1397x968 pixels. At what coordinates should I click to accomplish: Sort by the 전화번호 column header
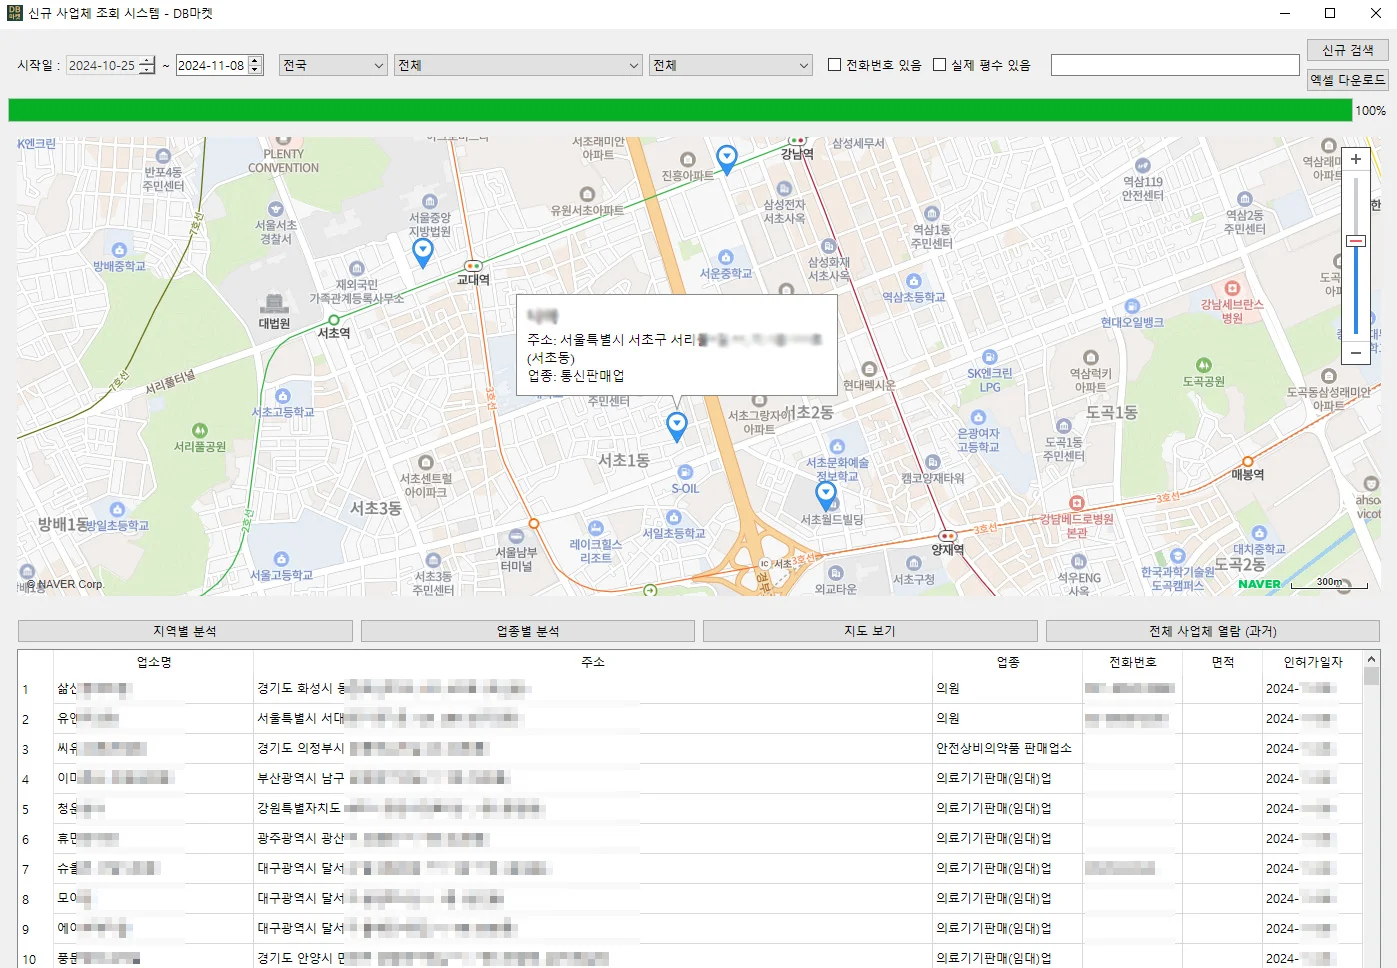[x=1132, y=662]
